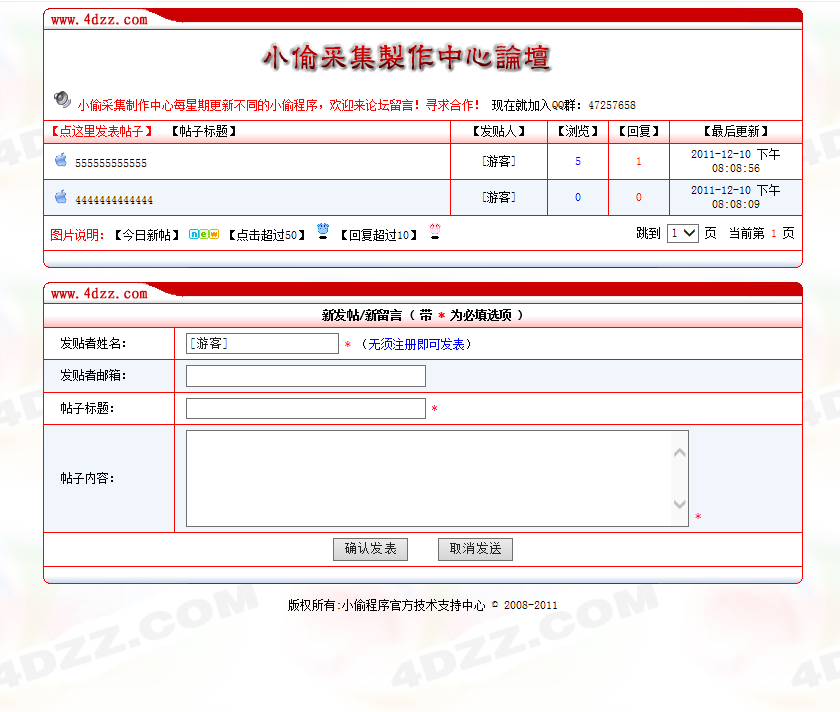Click the content area scroll-down arrow
This screenshot has width=840, height=712.
[x=680, y=504]
